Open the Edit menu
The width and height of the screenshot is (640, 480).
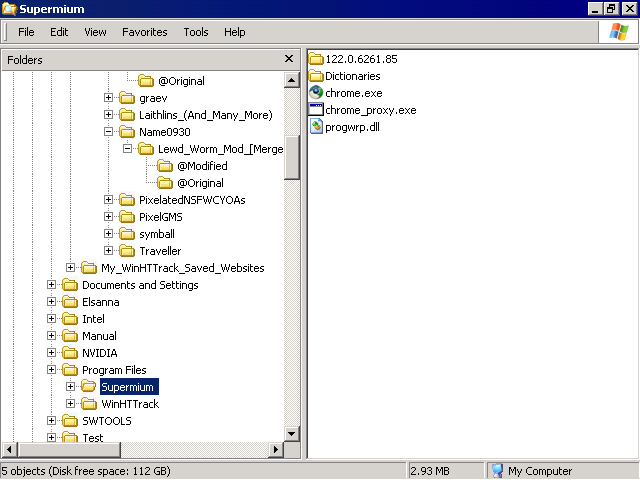(59, 32)
